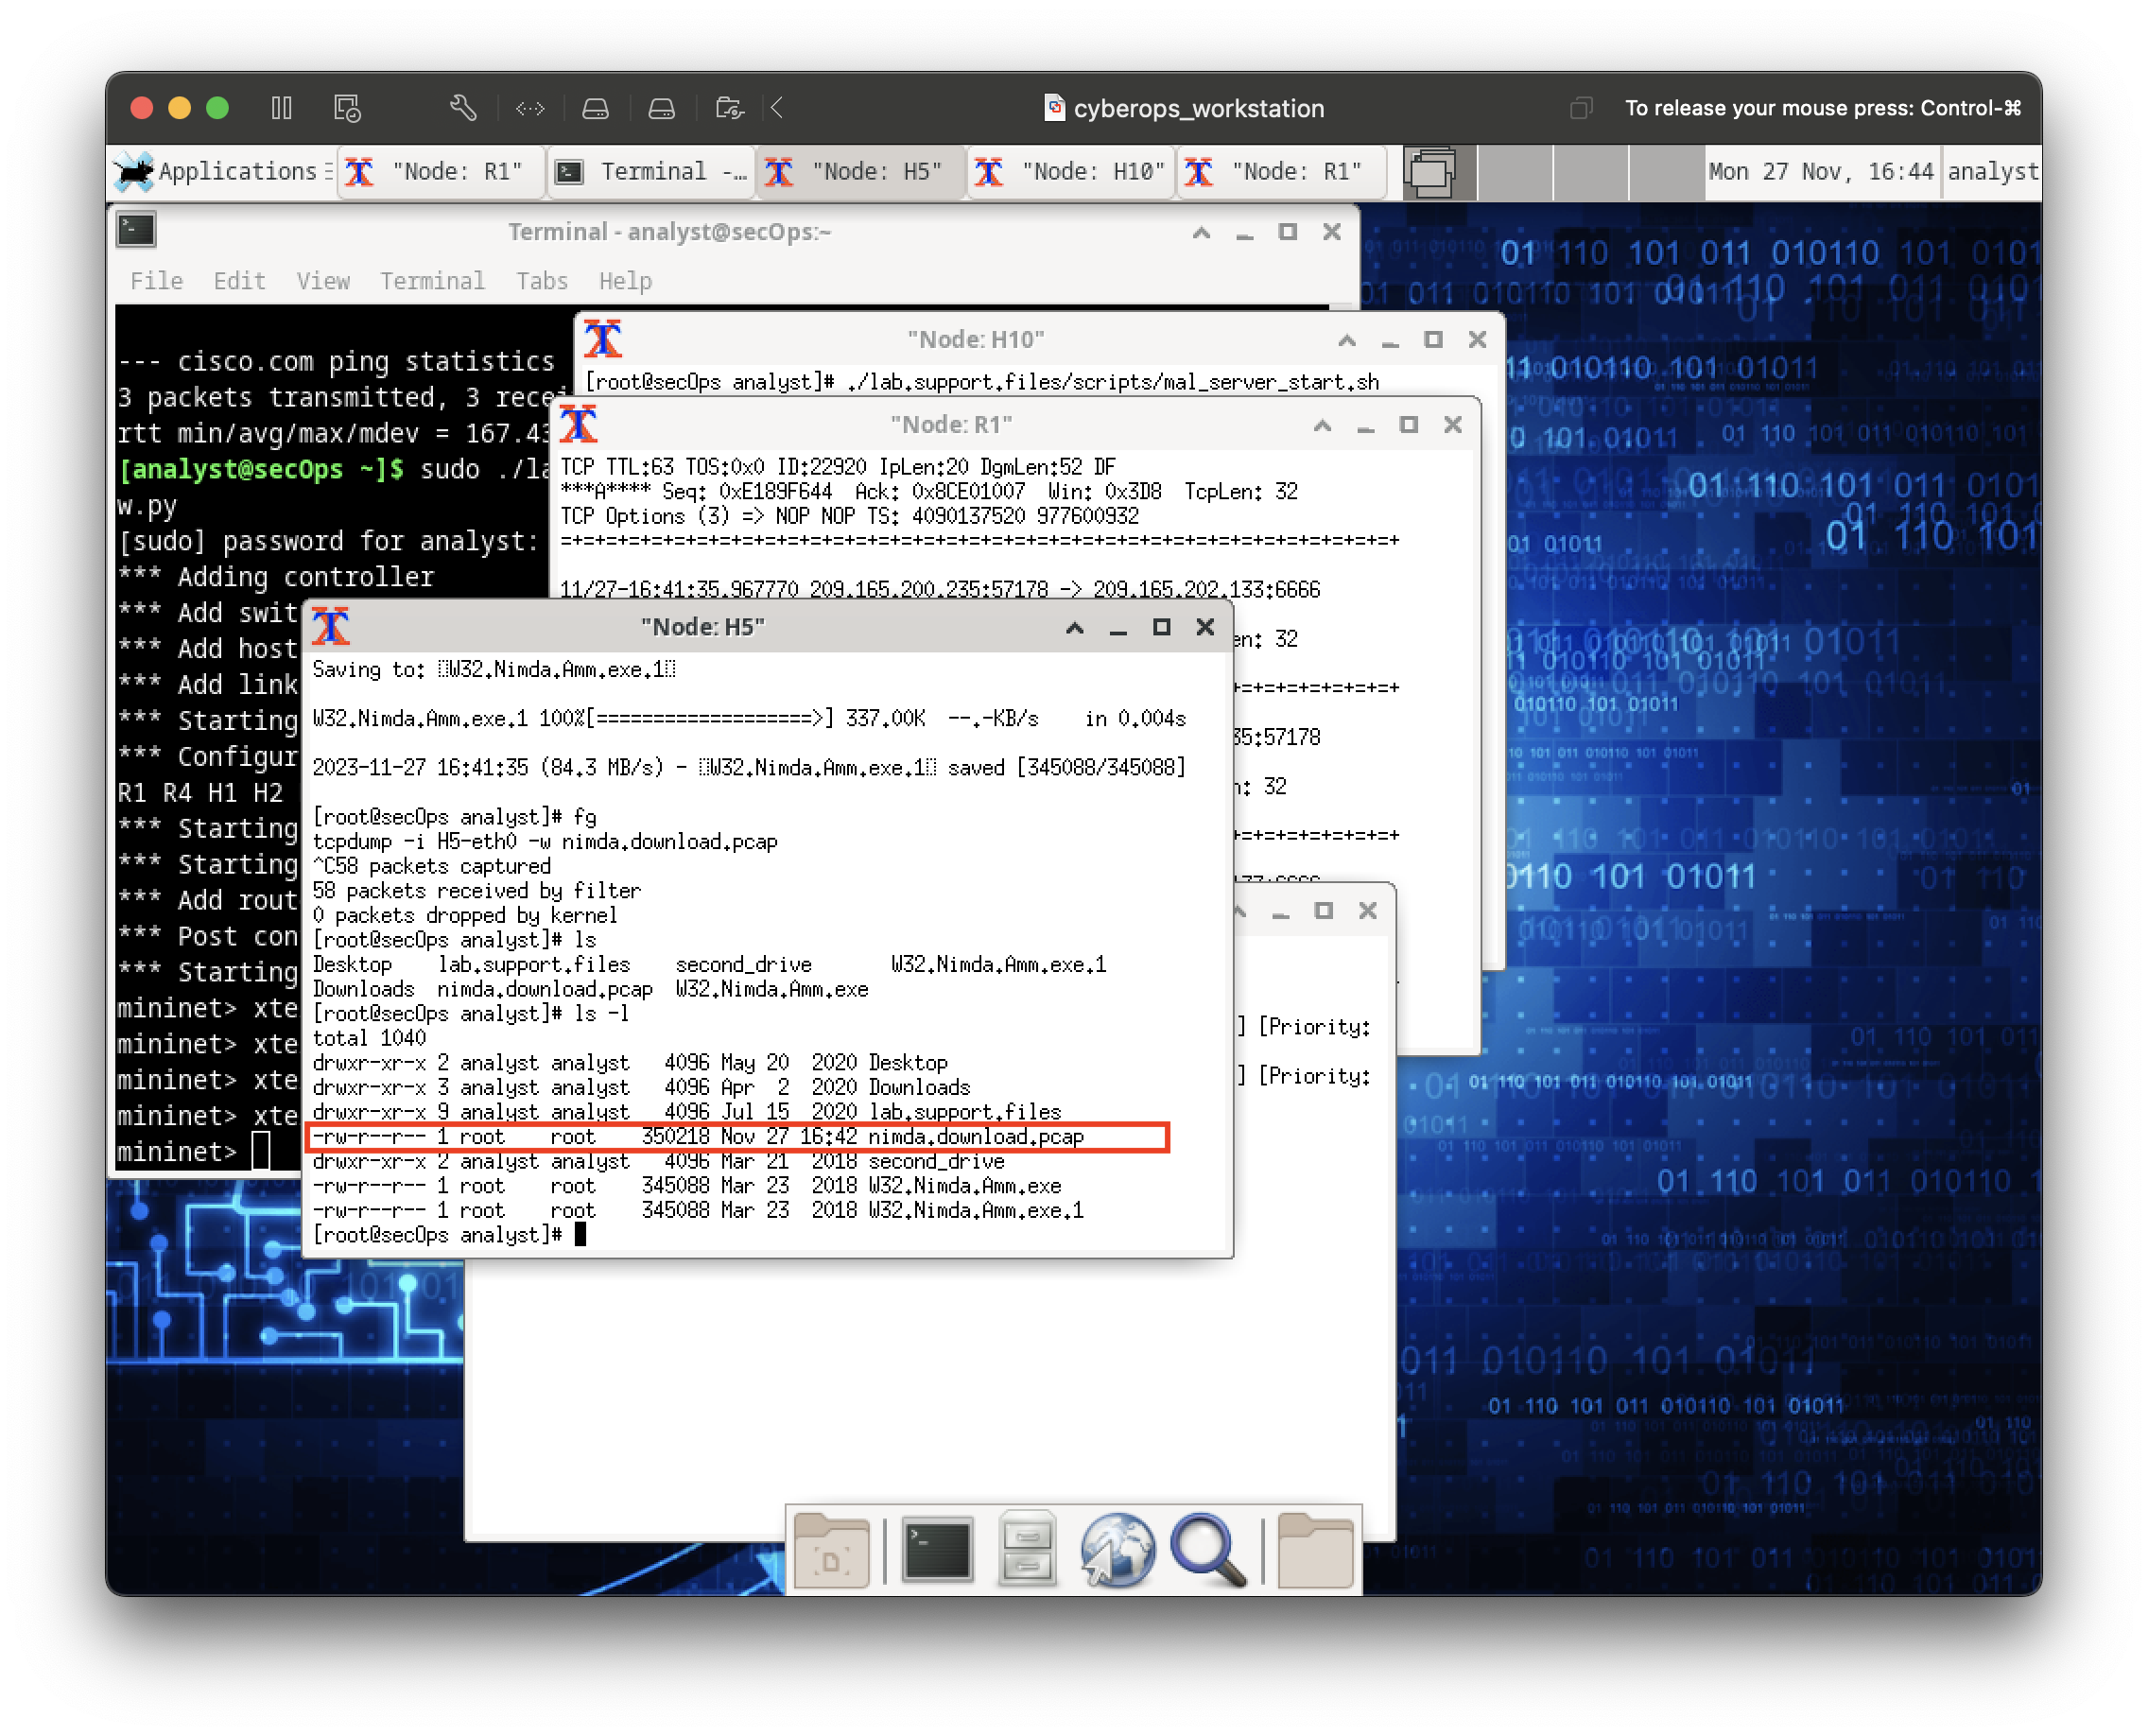Open the application finder magnifier in dock
Image resolution: width=2148 pixels, height=1736 pixels.
(x=1208, y=1549)
